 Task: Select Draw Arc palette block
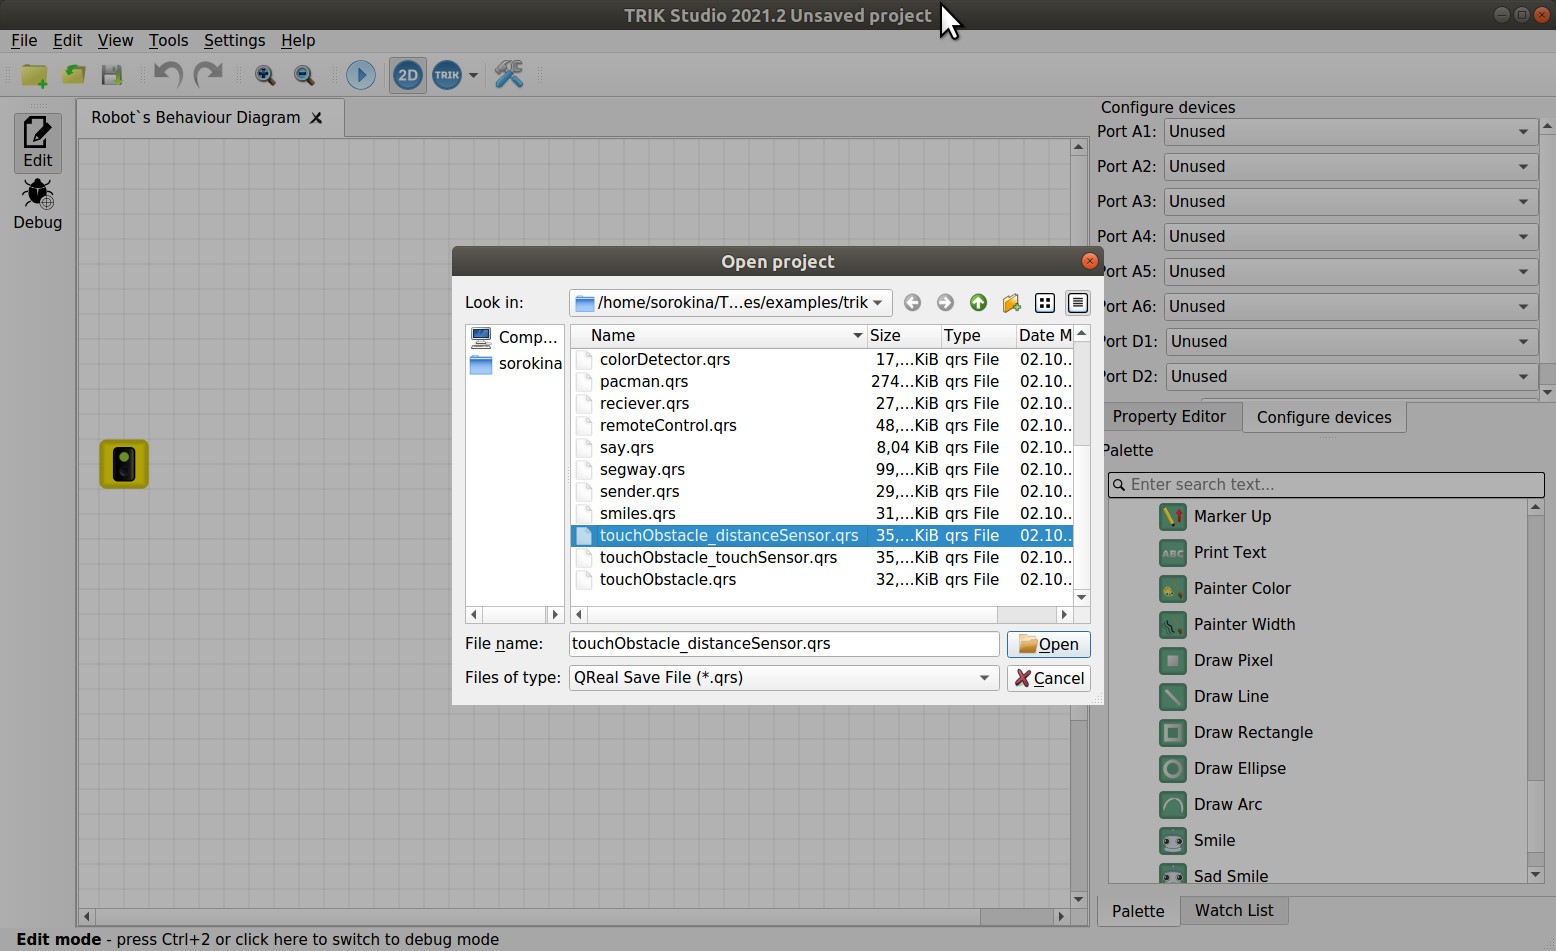coord(1211,805)
